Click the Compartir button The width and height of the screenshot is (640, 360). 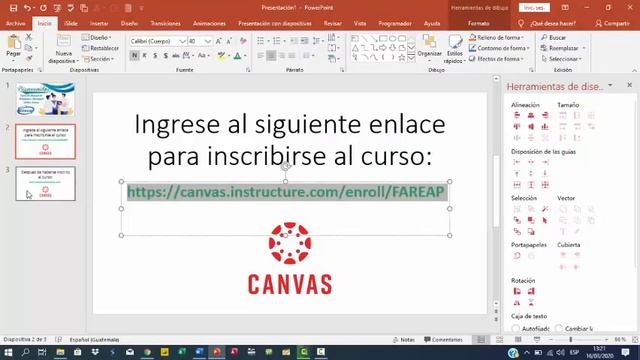(612, 23)
